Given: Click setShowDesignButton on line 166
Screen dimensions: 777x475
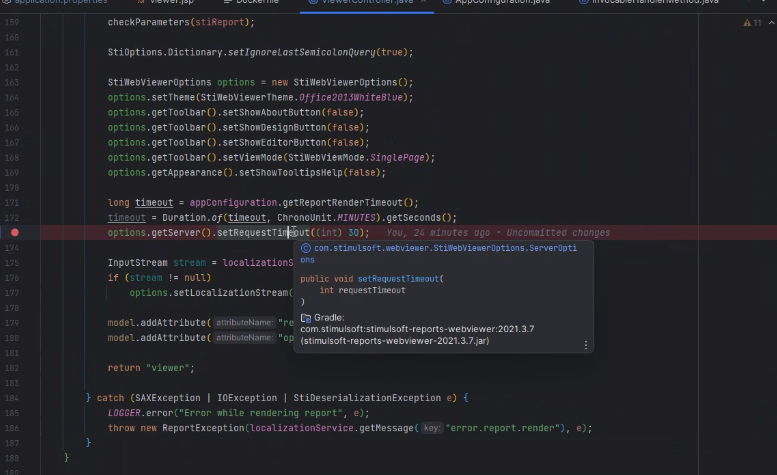Looking at the screenshot, I should (x=275, y=128).
